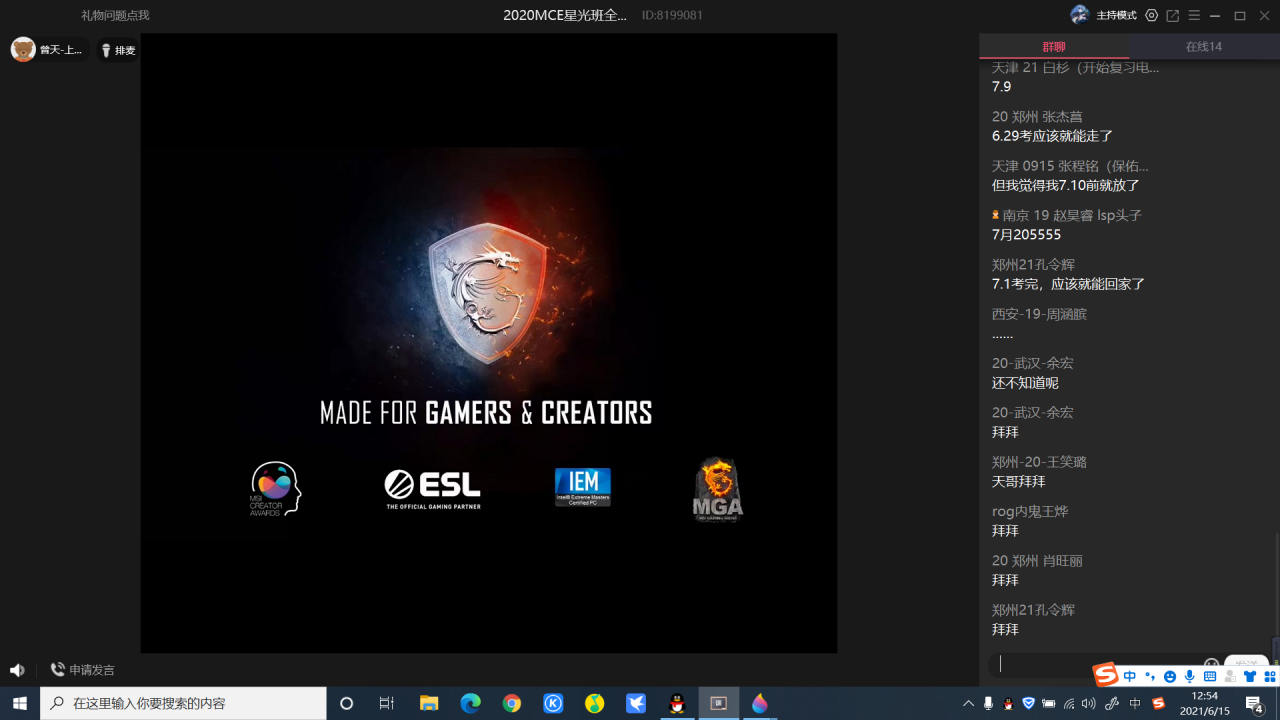Open Cortana circle on taskbar

[347, 703]
